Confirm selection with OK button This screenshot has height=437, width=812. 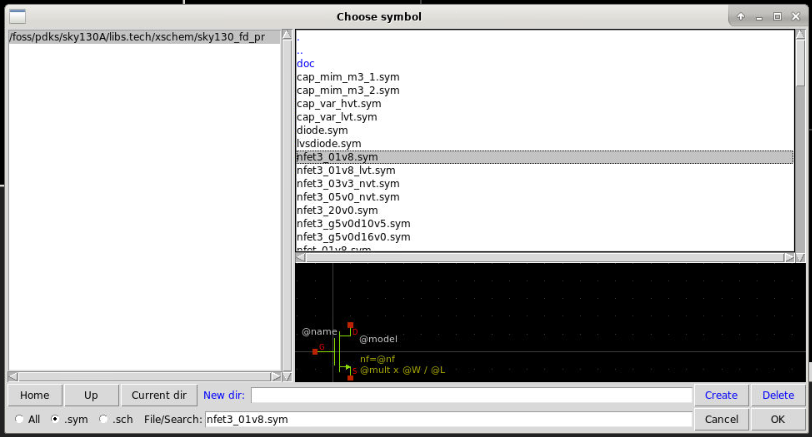[x=778, y=419]
